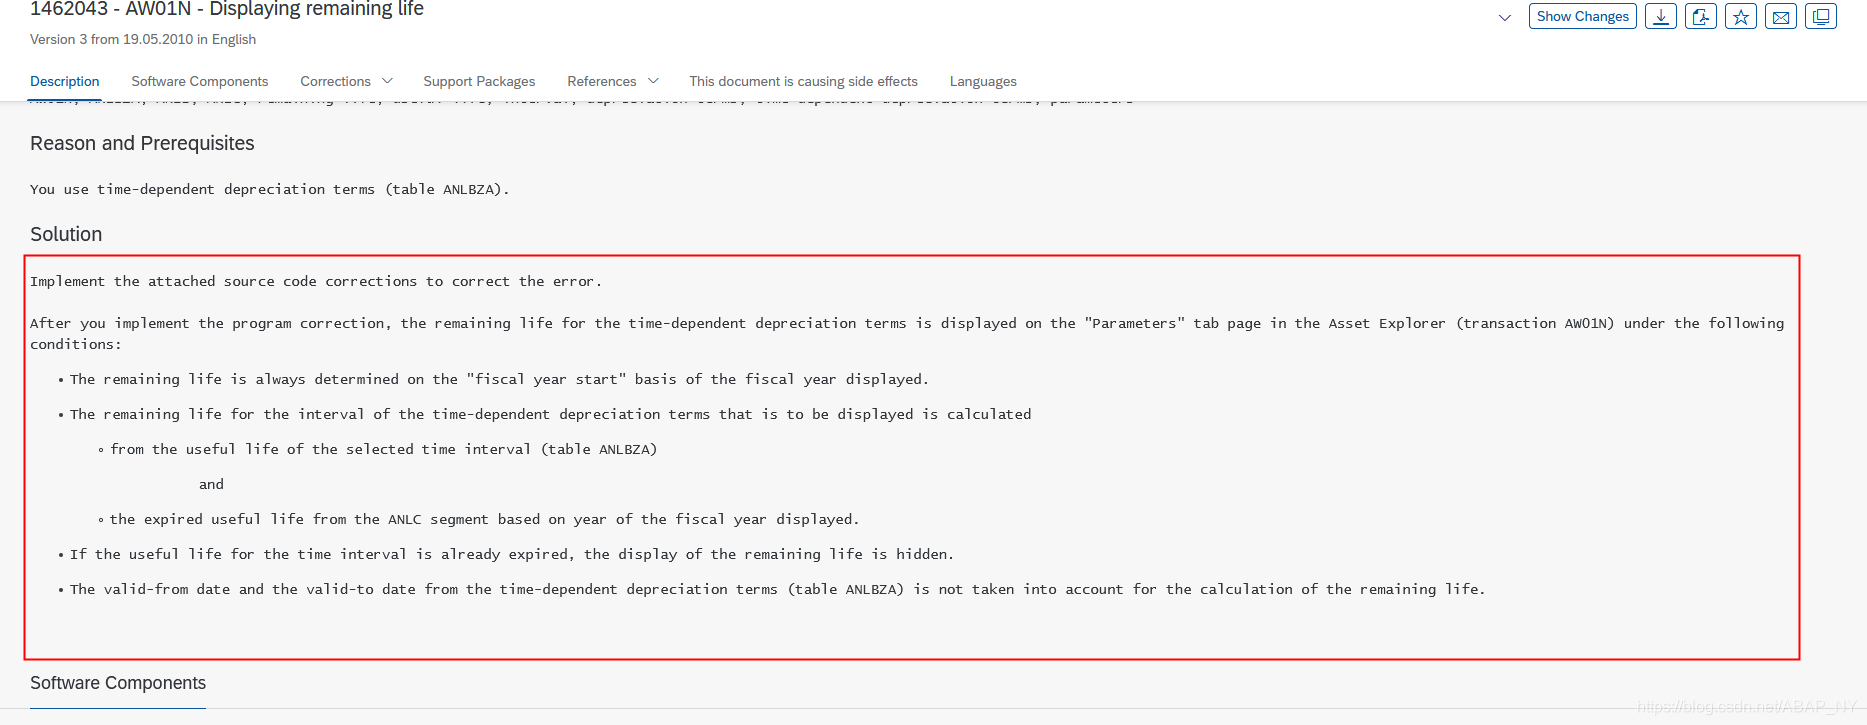Click the 'Reason and Prerequisites' heading
This screenshot has width=1867, height=725.
[x=142, y=143]
